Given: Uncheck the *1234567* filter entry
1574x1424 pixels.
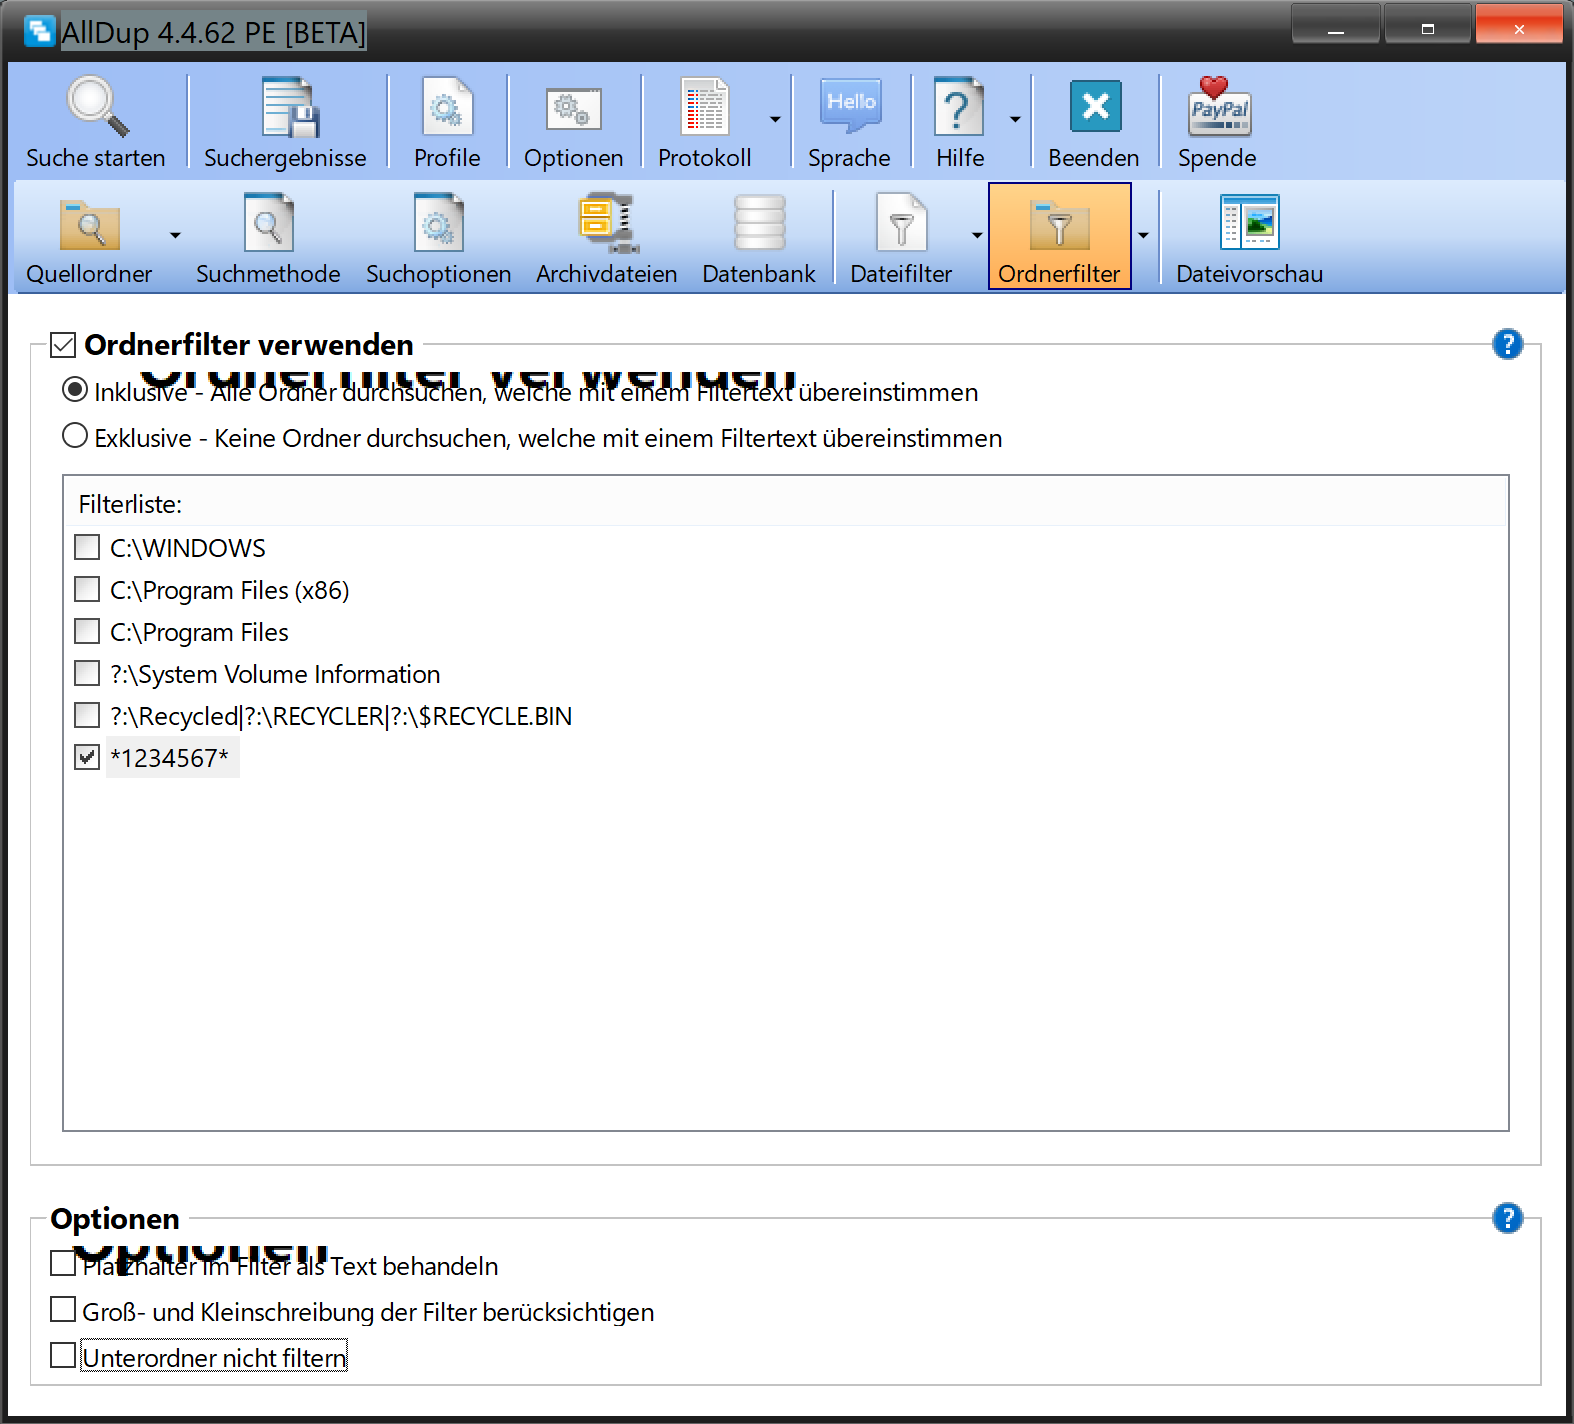Looking at the screenshot, I should click(87, 758).
